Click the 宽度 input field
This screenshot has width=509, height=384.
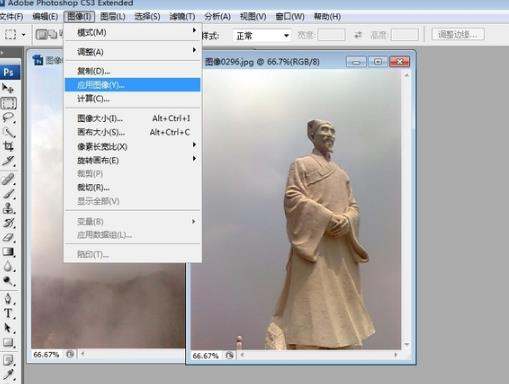(x=331, y=35)
